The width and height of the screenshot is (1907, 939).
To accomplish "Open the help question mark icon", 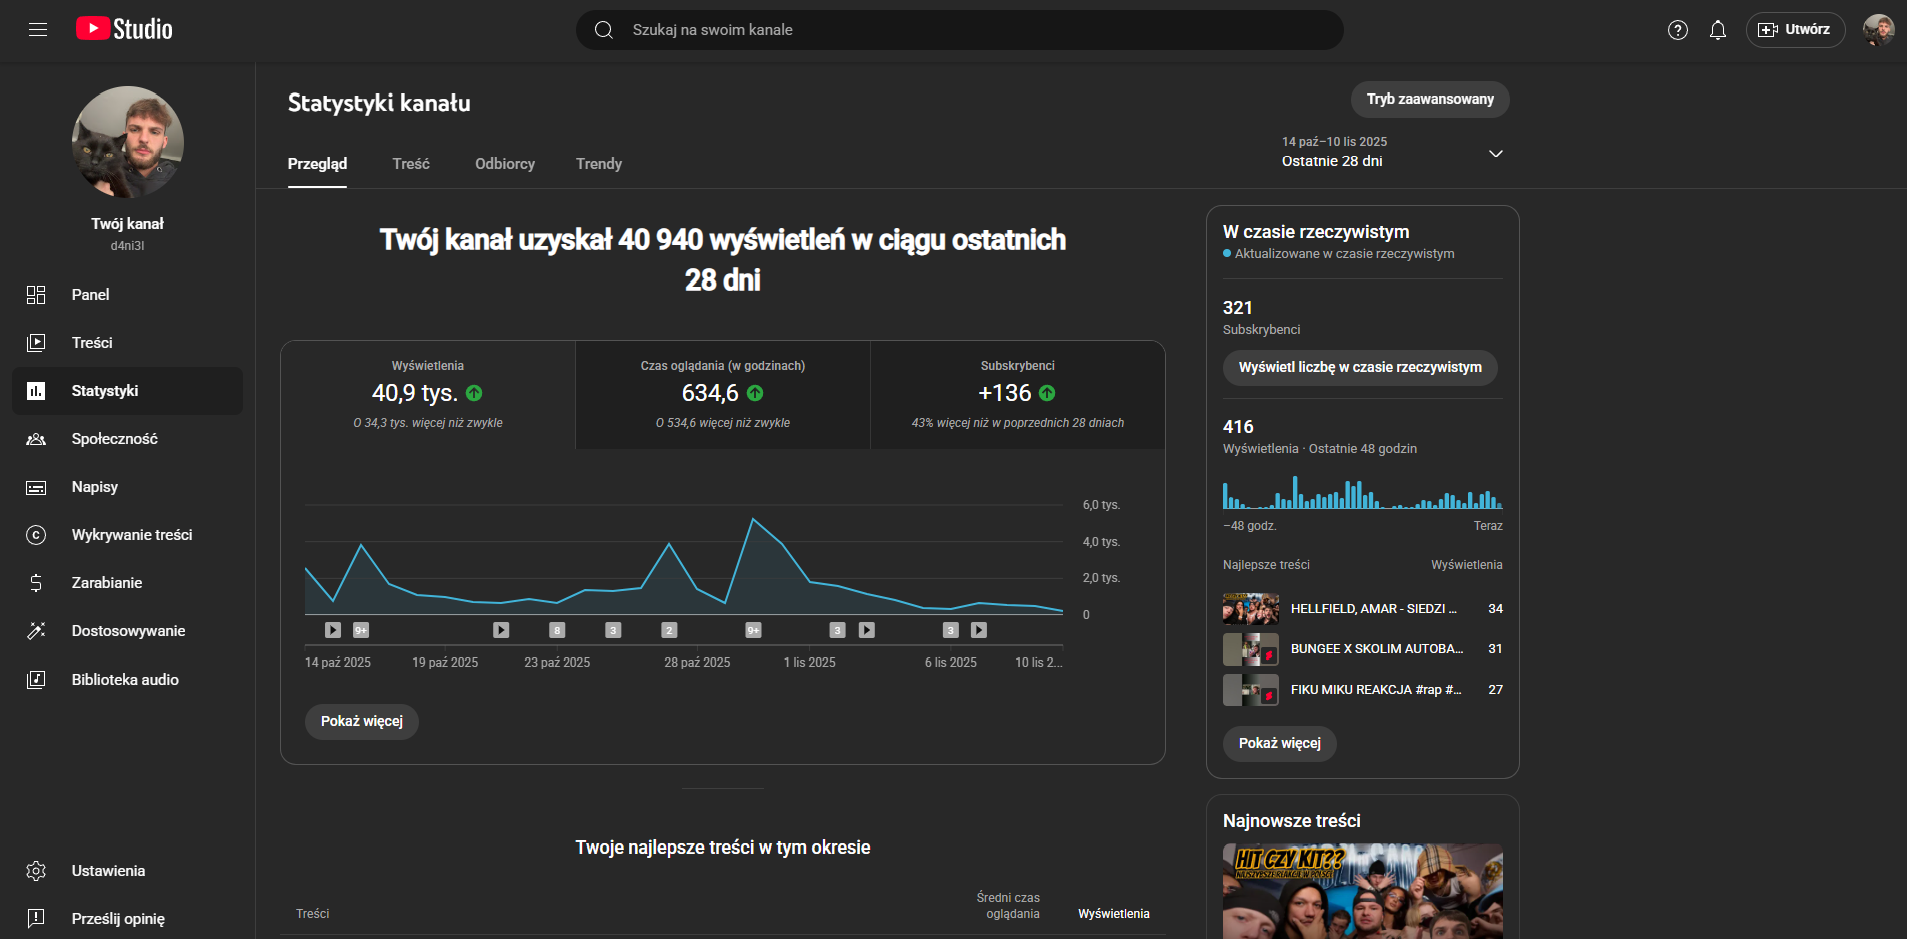I will pyautogui.click(x=1677, y=30).
